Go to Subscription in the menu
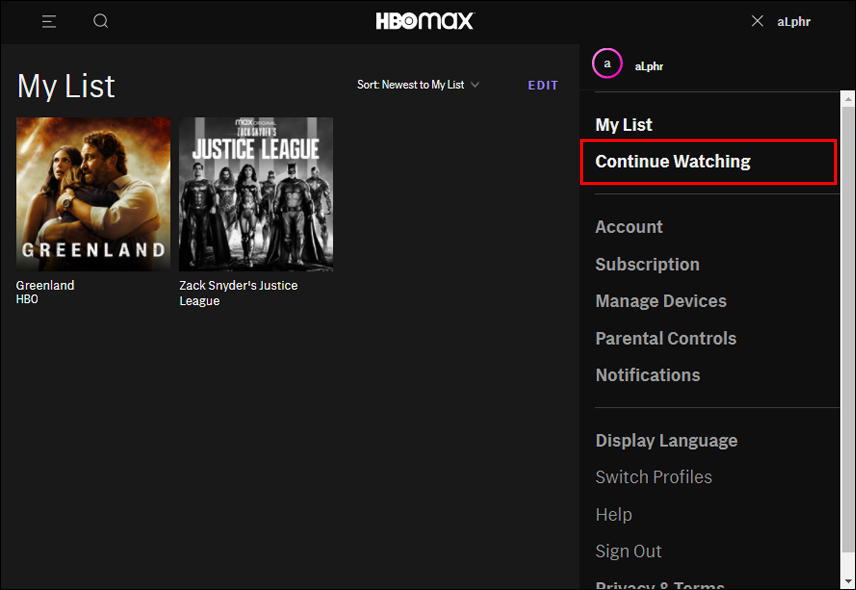Image resolution: width=856 pixels, height=590 pixels. pos(647,264)
